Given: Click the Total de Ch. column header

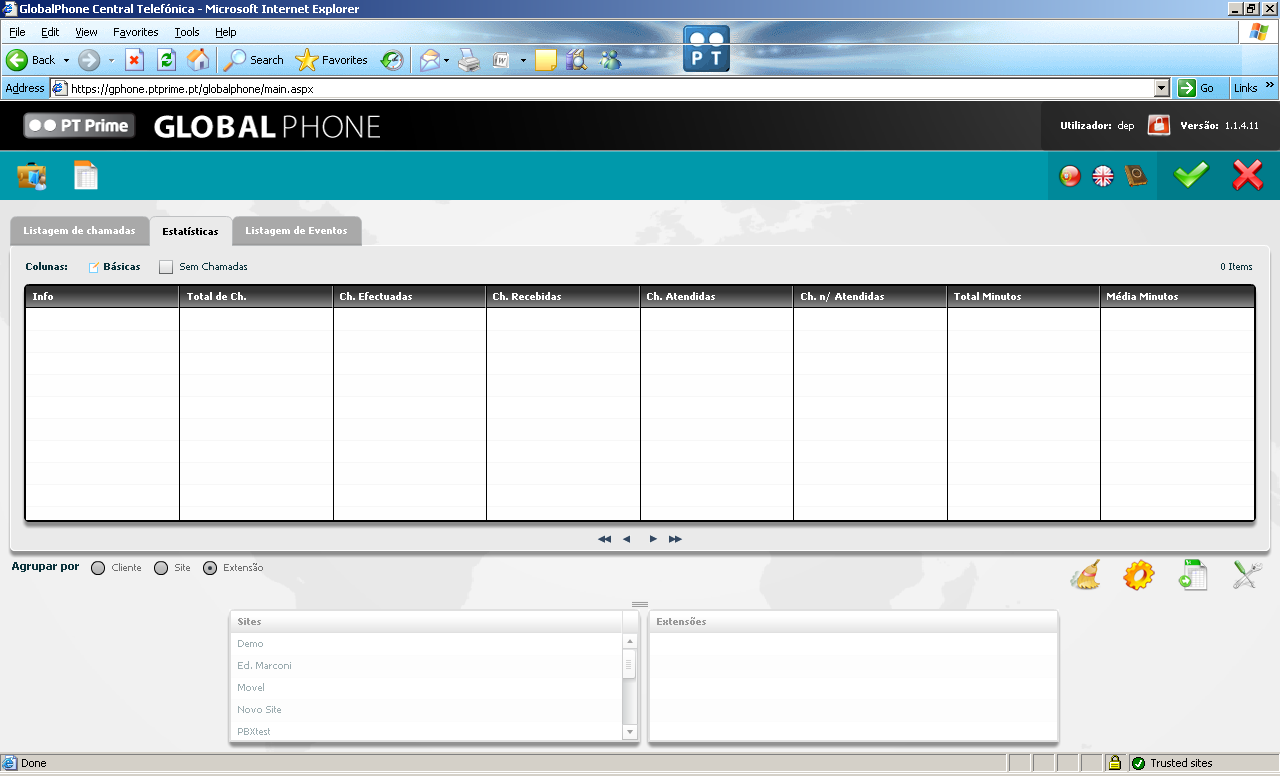Looking at the screenshot, I should tap(256, 296).
